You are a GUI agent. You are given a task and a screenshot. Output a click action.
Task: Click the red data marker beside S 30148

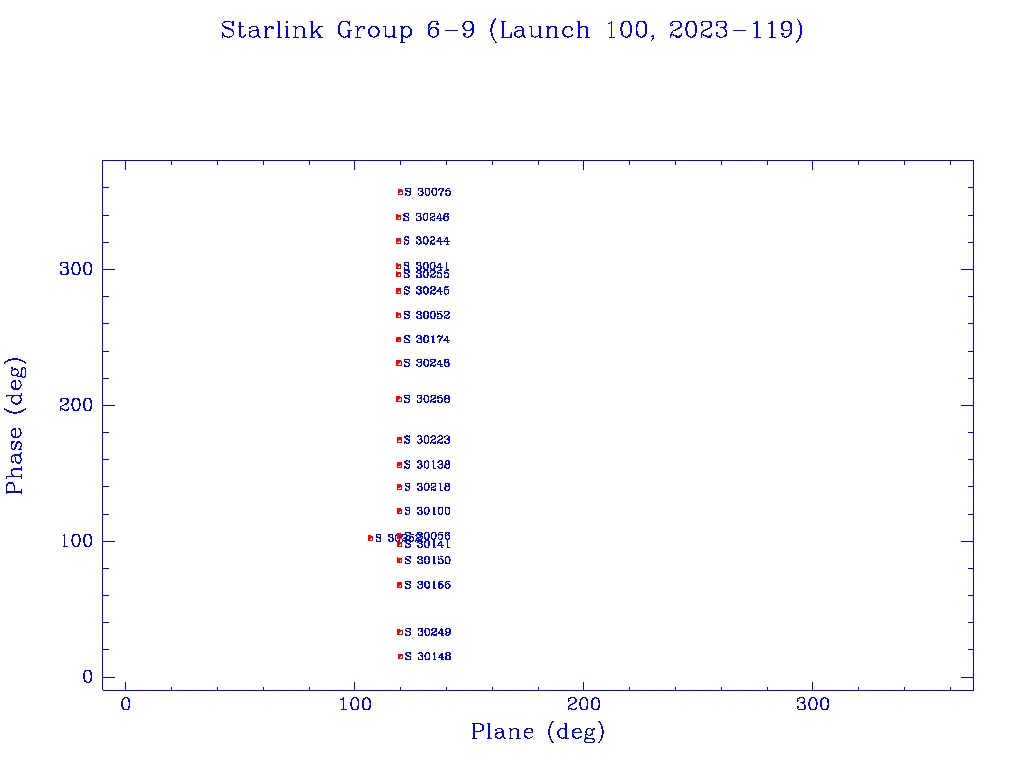point(400,656)
